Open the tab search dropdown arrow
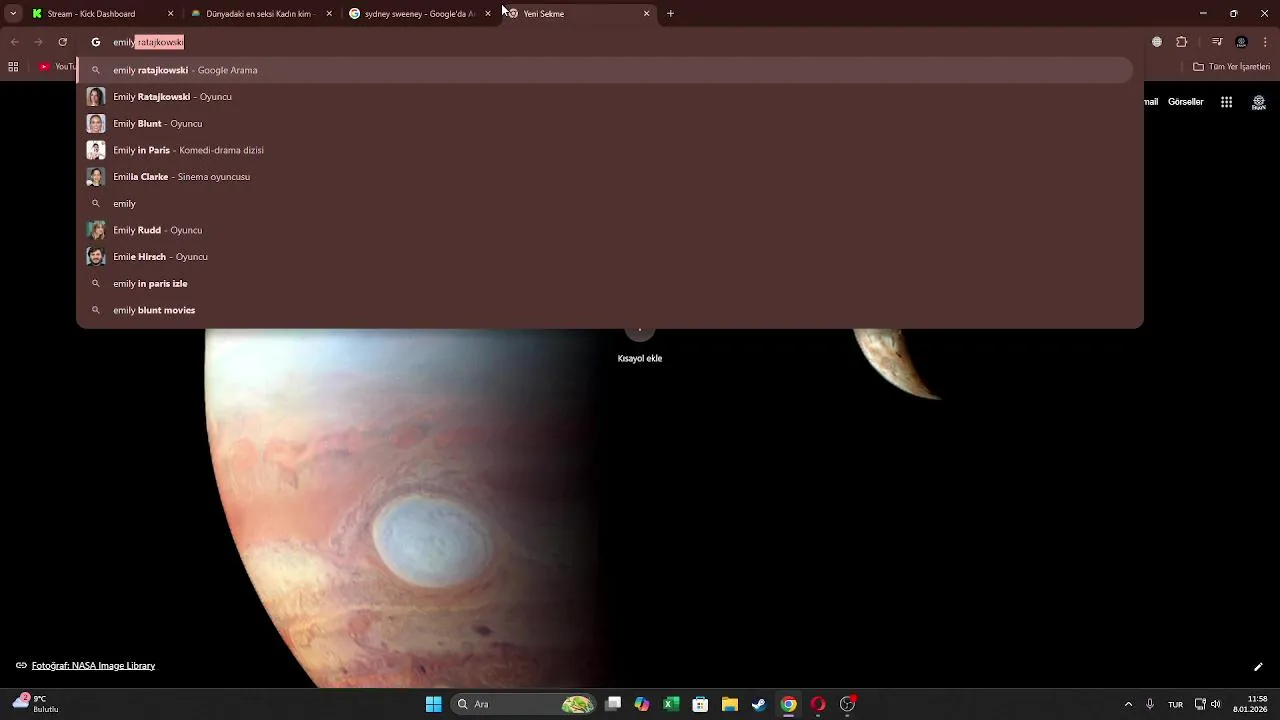The image size is (1280, 720). (13, 14)
